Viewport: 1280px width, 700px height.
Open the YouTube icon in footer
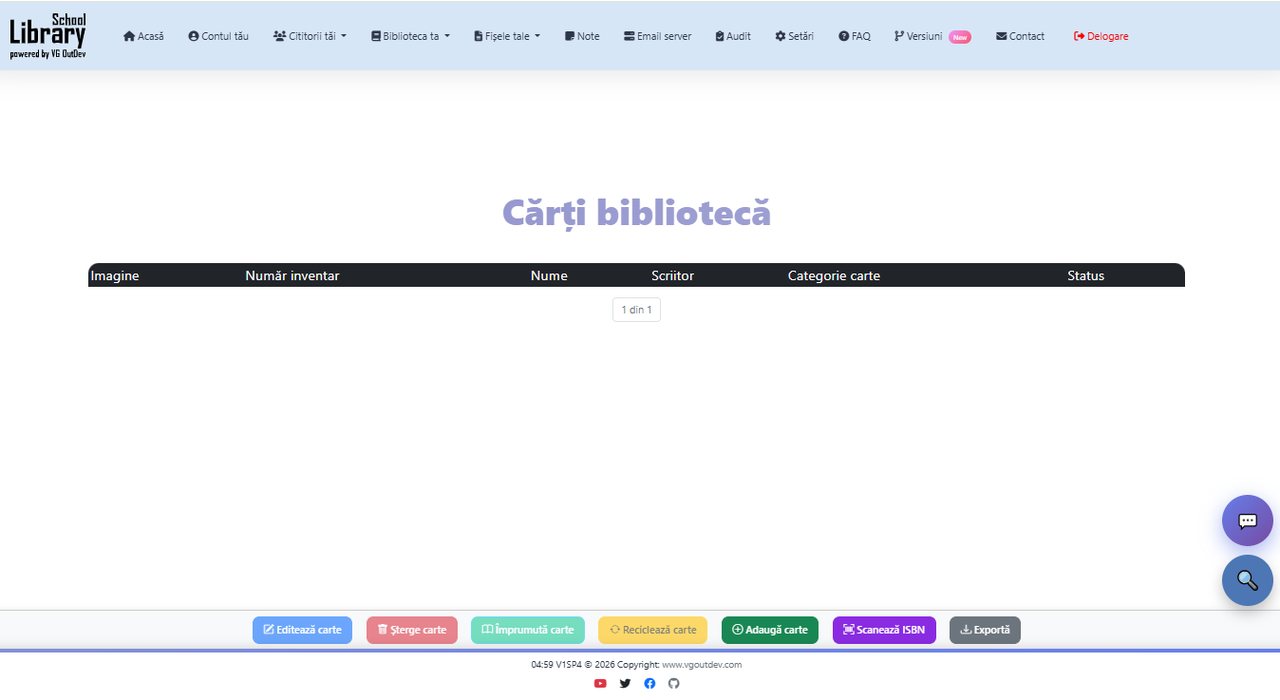pyautogui.click(x=600, y=684)
